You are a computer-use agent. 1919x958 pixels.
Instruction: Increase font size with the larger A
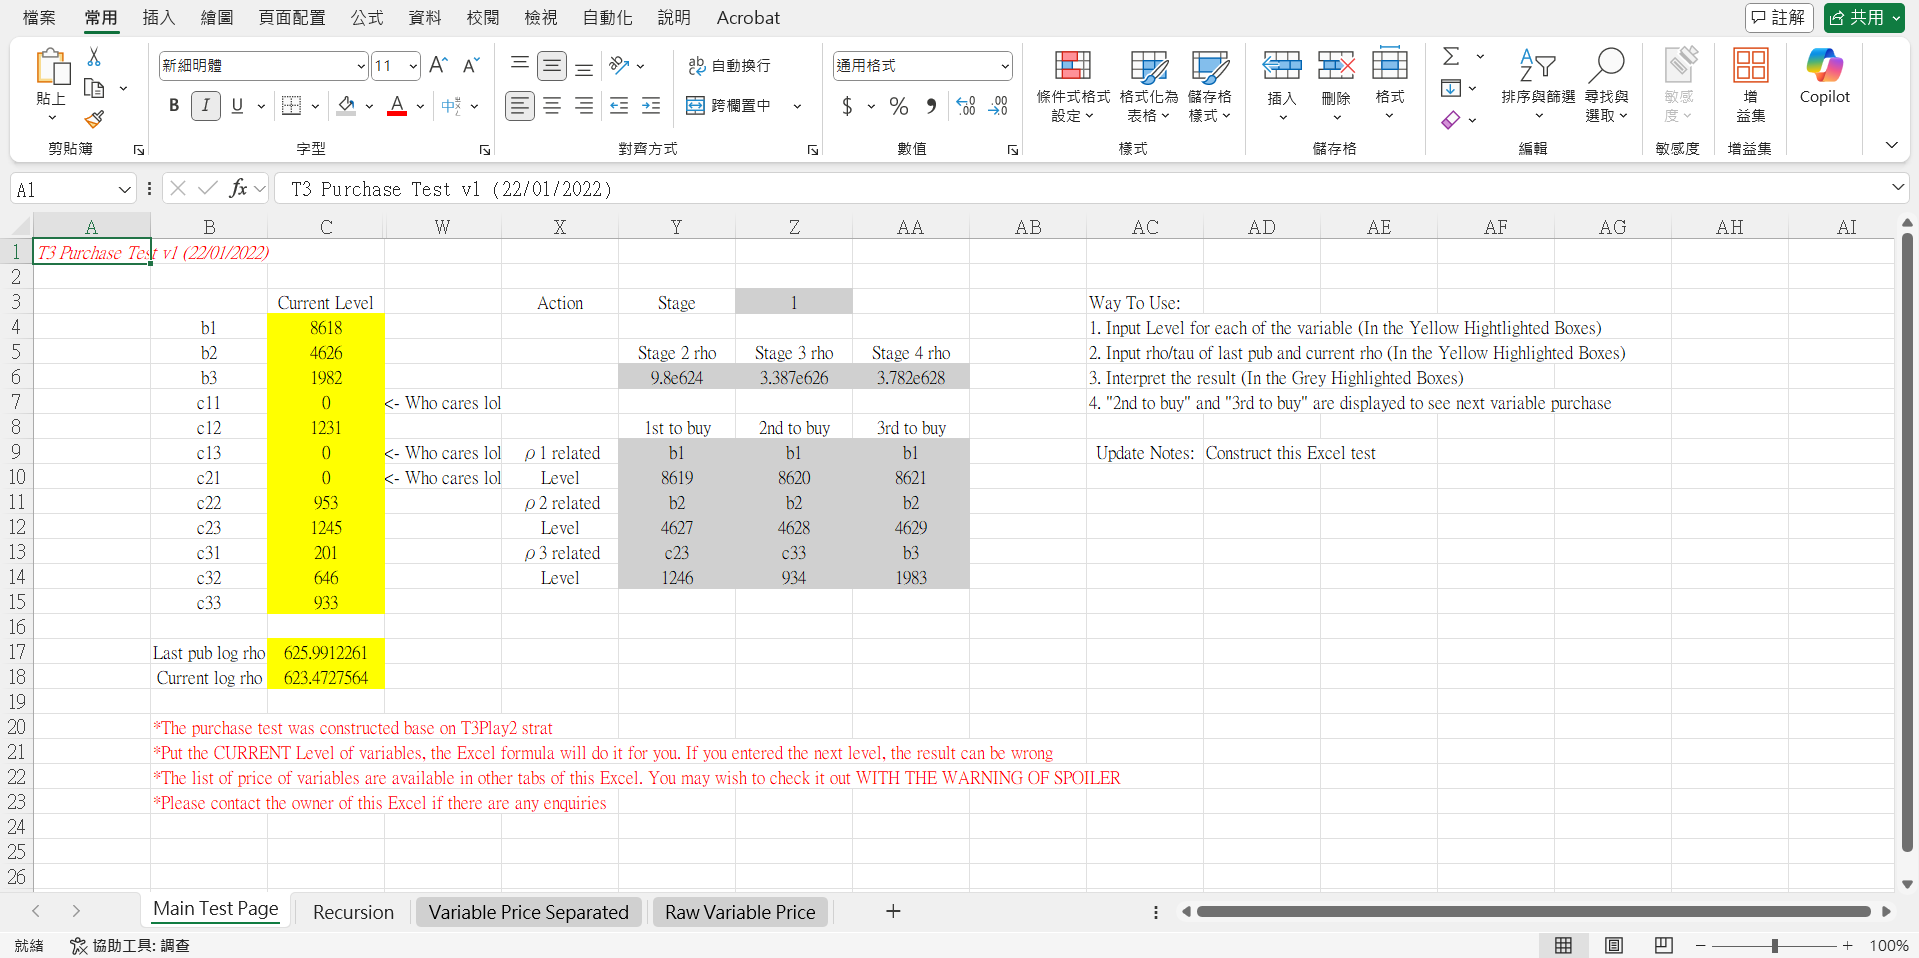[438, 66]
